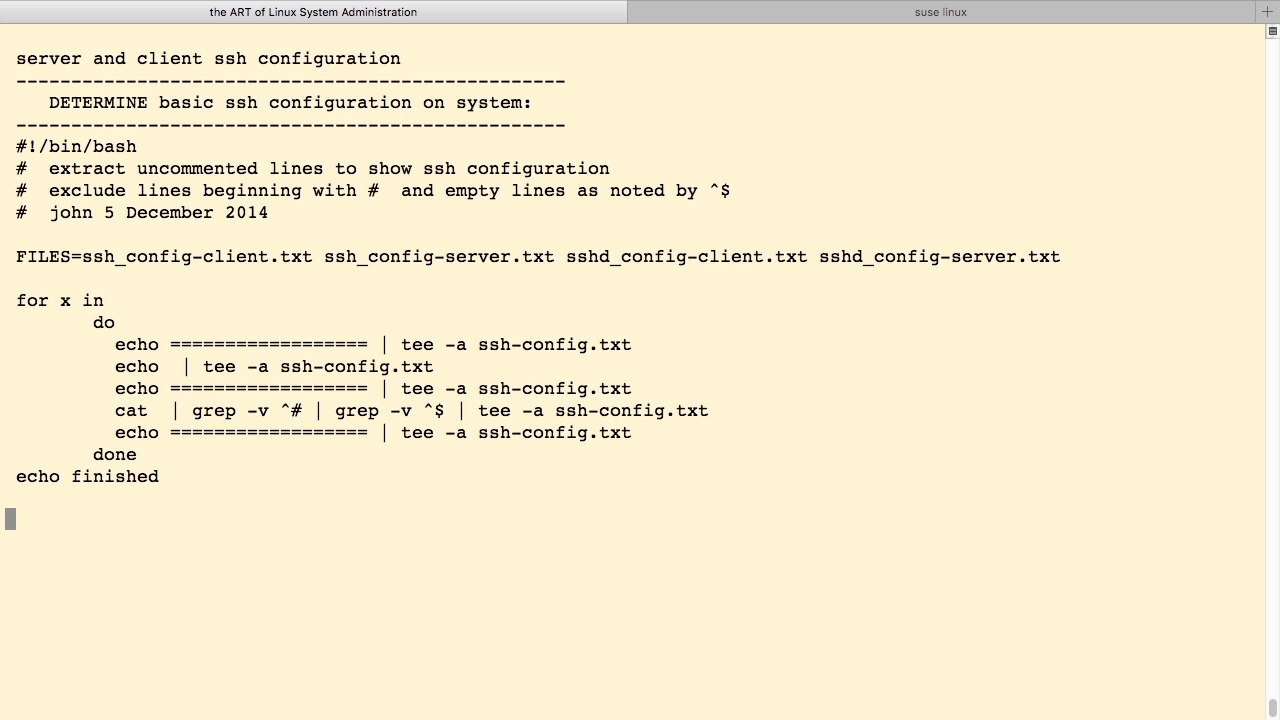Screen dimensions: 1280x720
Task: Click the terminal cursor block
Action: tap(10, 519)
